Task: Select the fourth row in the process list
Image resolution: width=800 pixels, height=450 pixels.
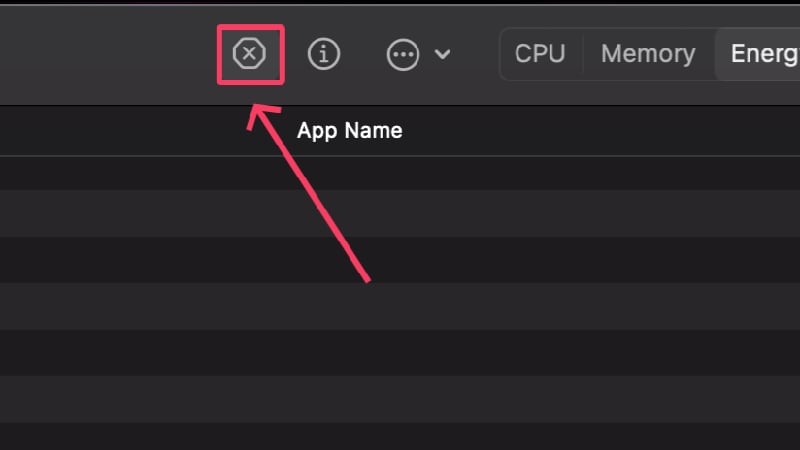Action: pos(400,306)
